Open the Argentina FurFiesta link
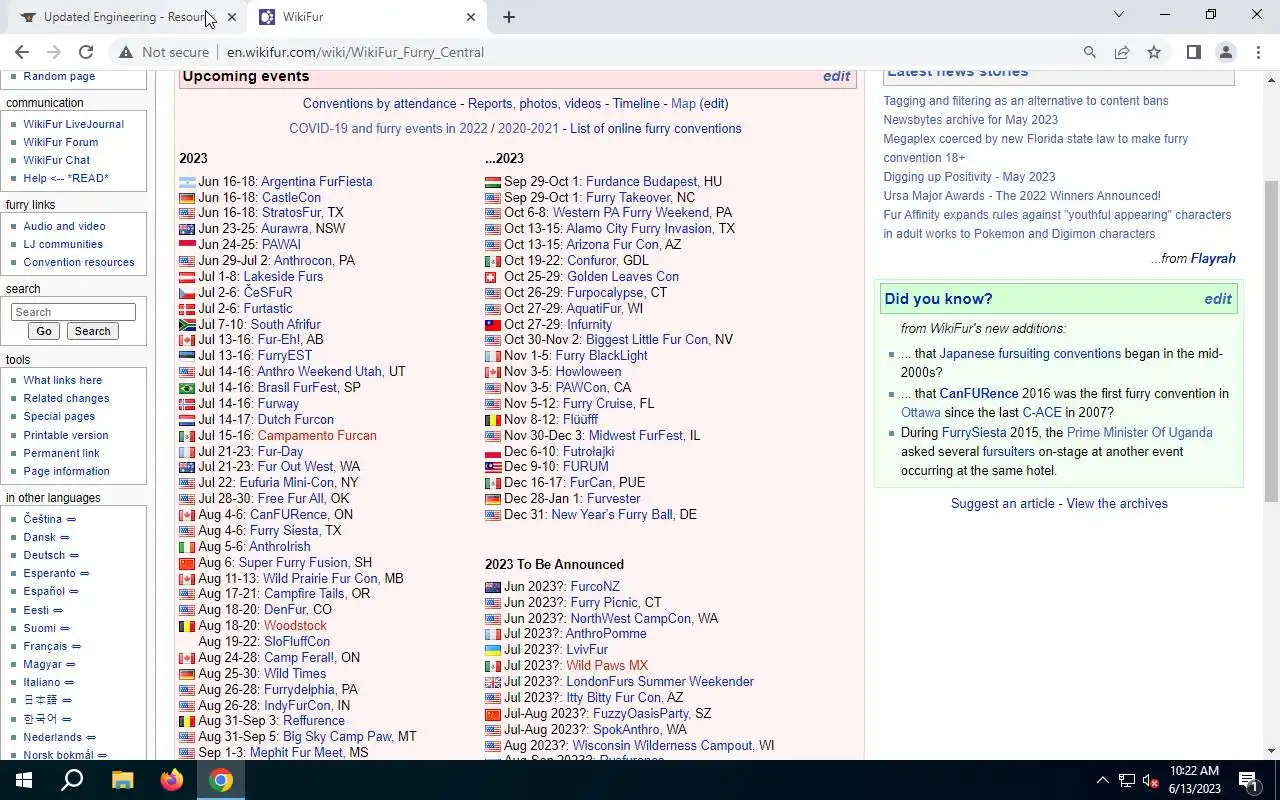1280x800 pixels. click(316, 182)
